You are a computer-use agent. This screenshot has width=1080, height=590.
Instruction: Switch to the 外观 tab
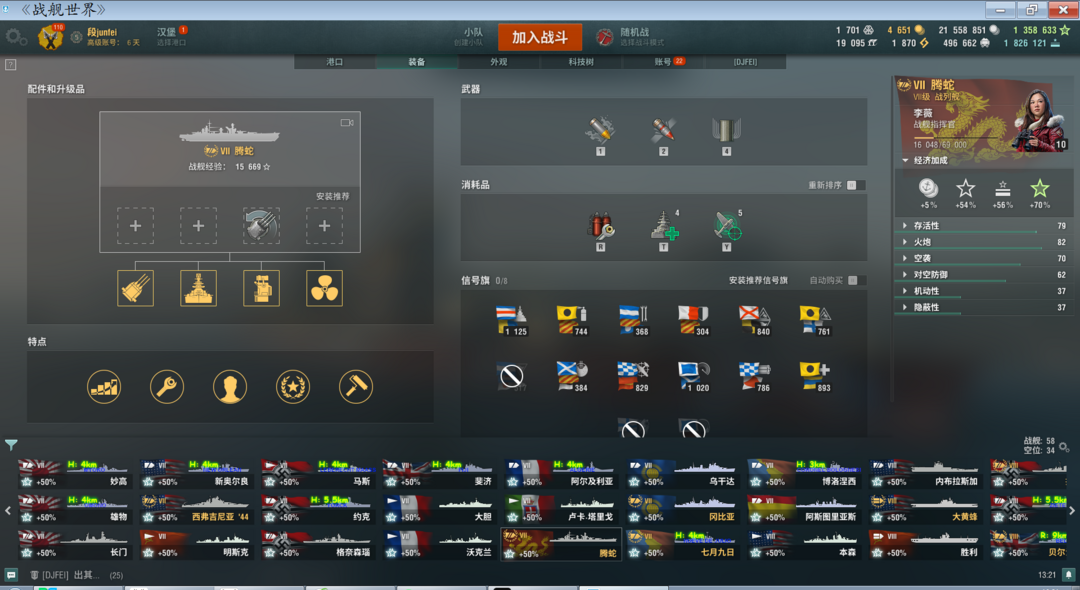(499, 62)
